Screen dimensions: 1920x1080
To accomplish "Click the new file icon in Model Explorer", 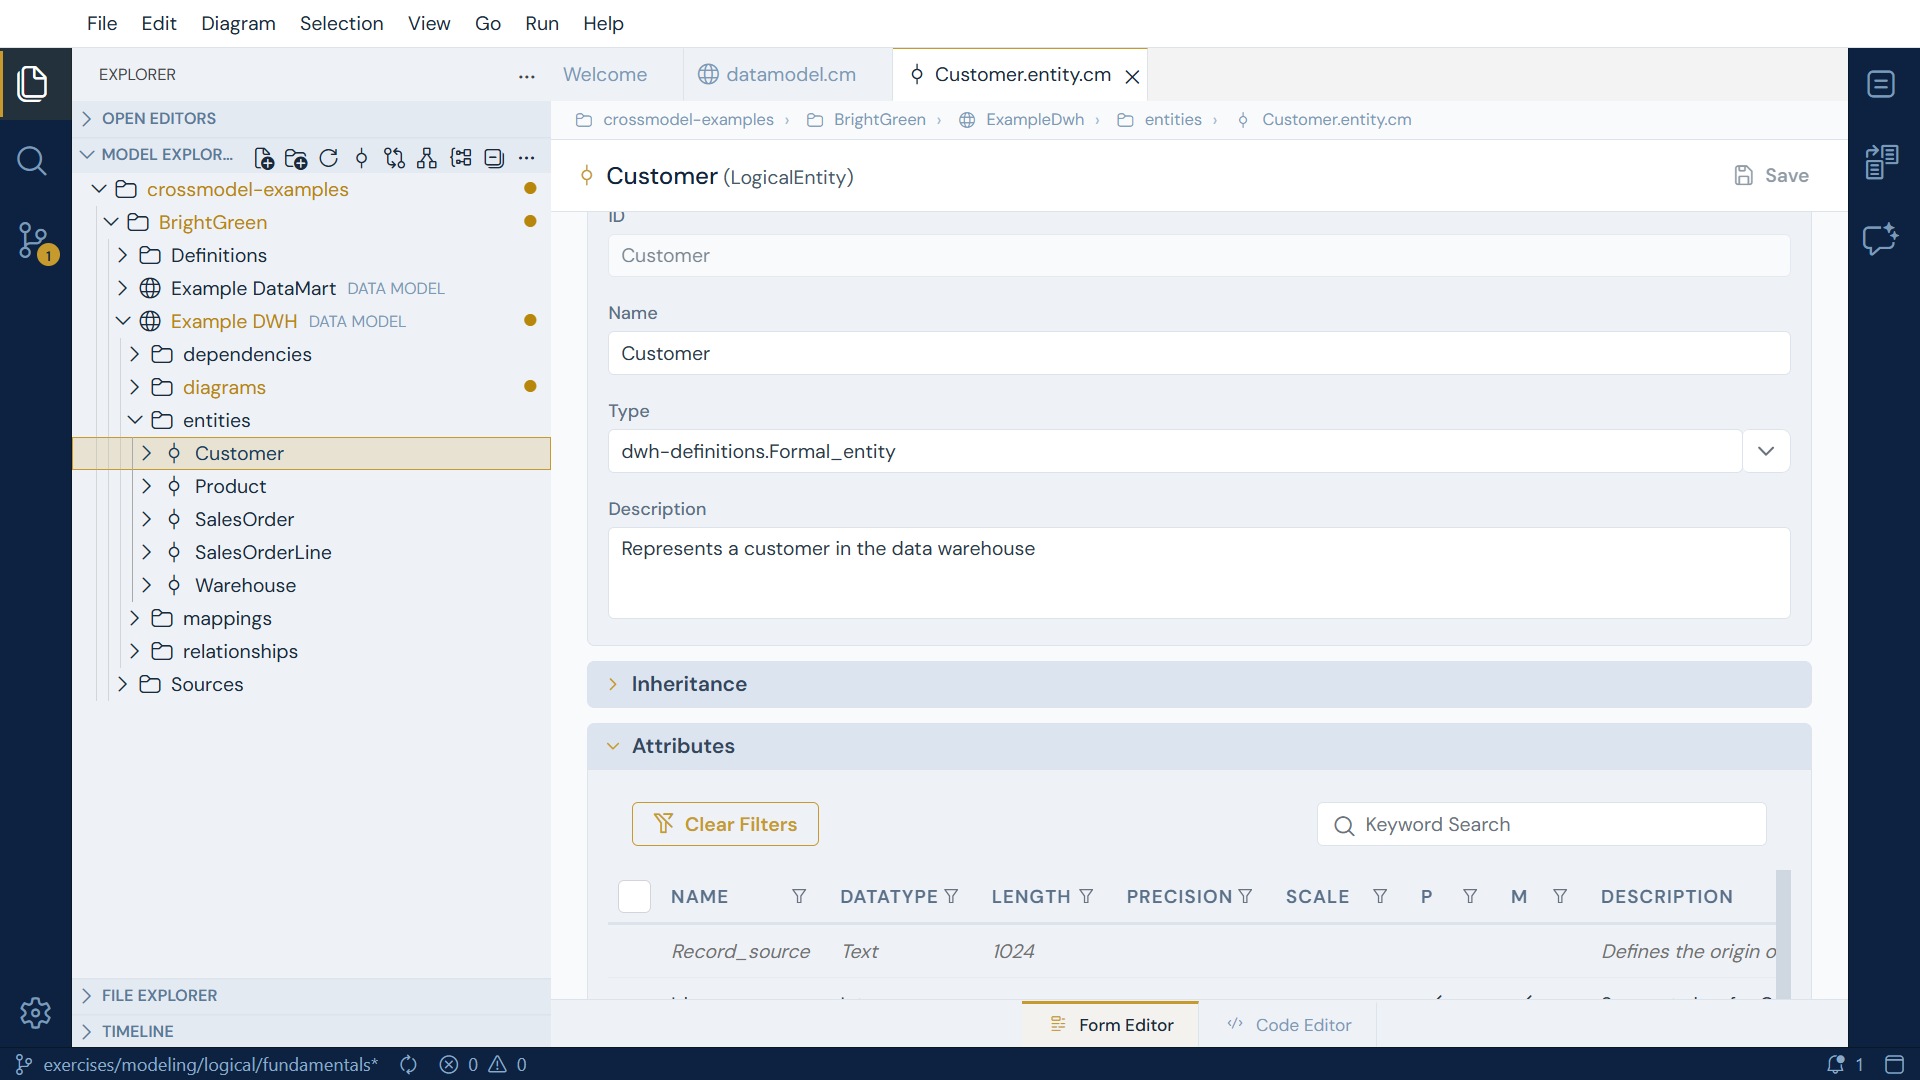I will click(x=264, y=157).
